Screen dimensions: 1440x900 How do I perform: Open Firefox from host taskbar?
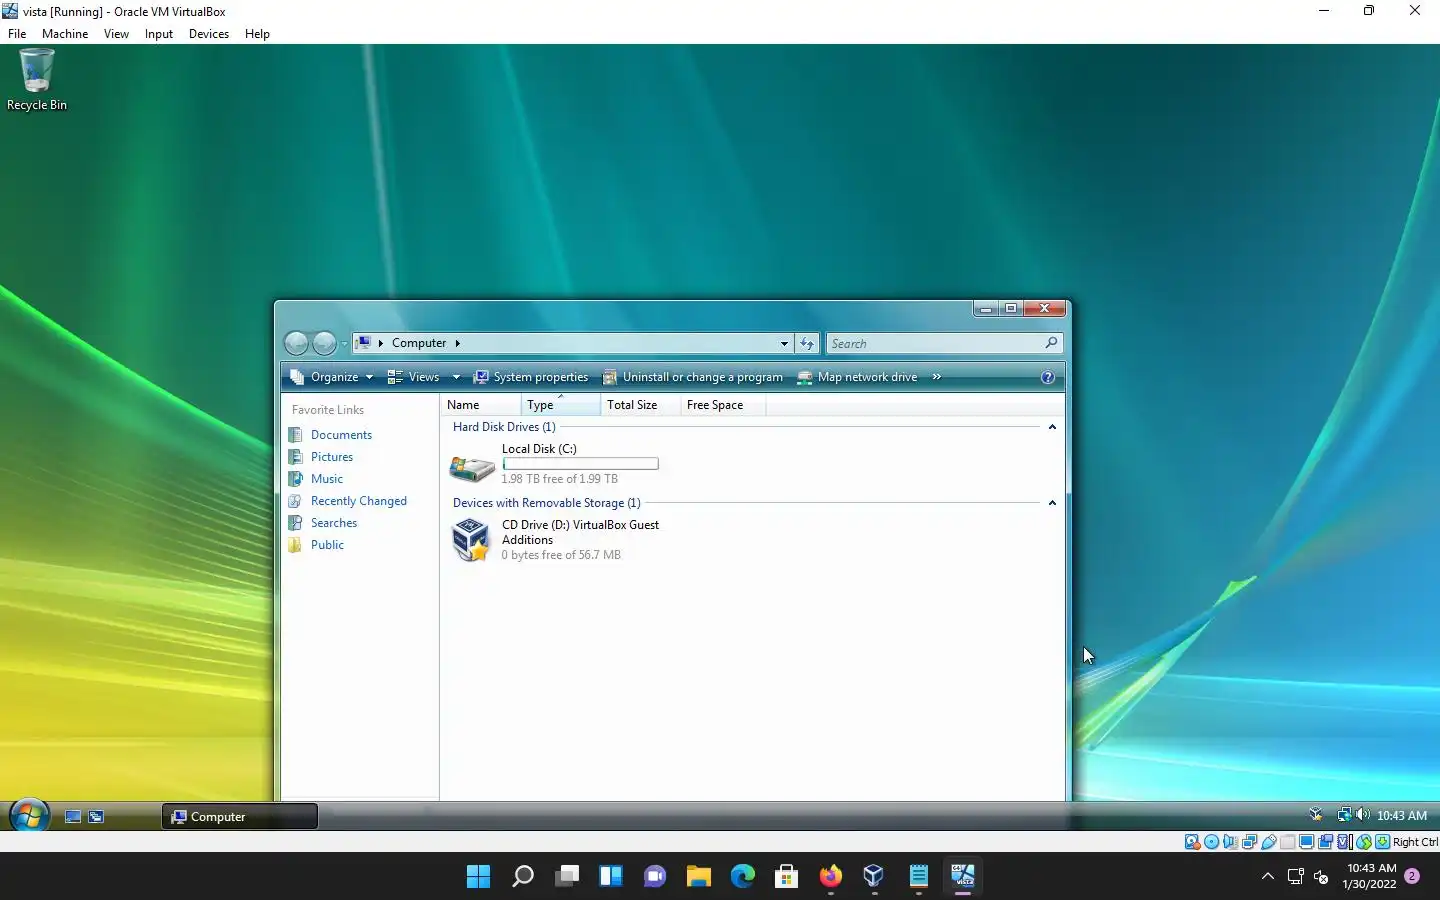pos(830,877)
